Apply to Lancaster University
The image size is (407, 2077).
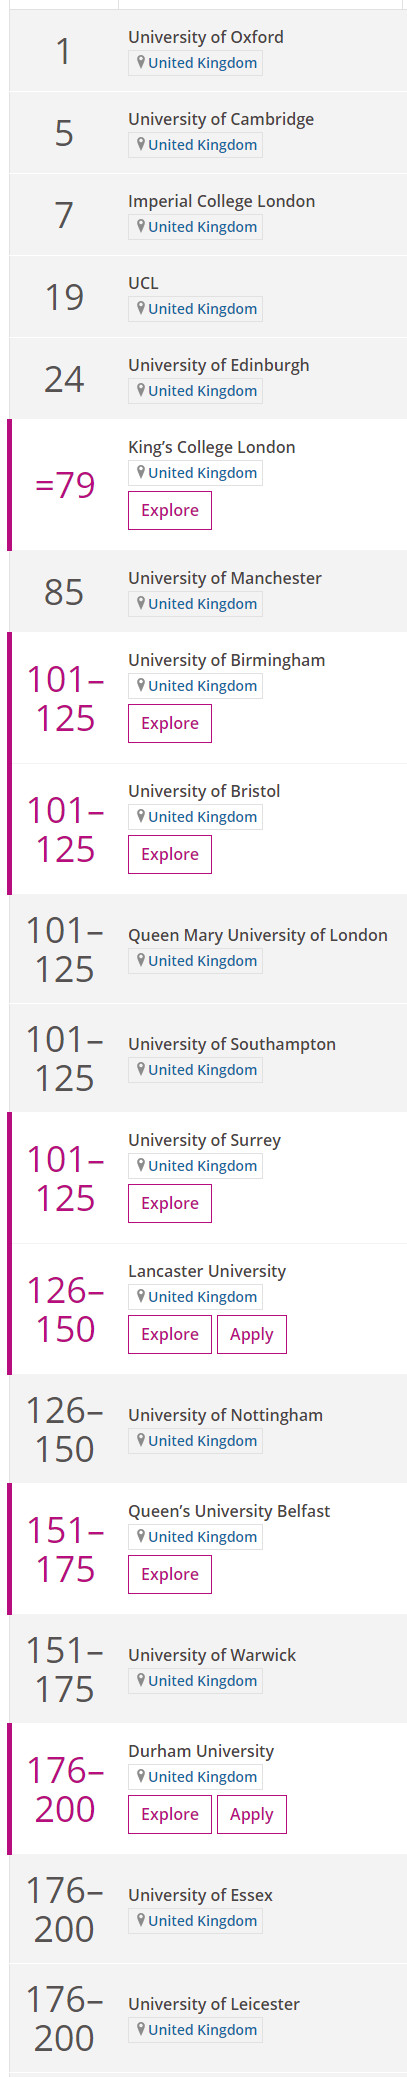tap(252, 1334)
